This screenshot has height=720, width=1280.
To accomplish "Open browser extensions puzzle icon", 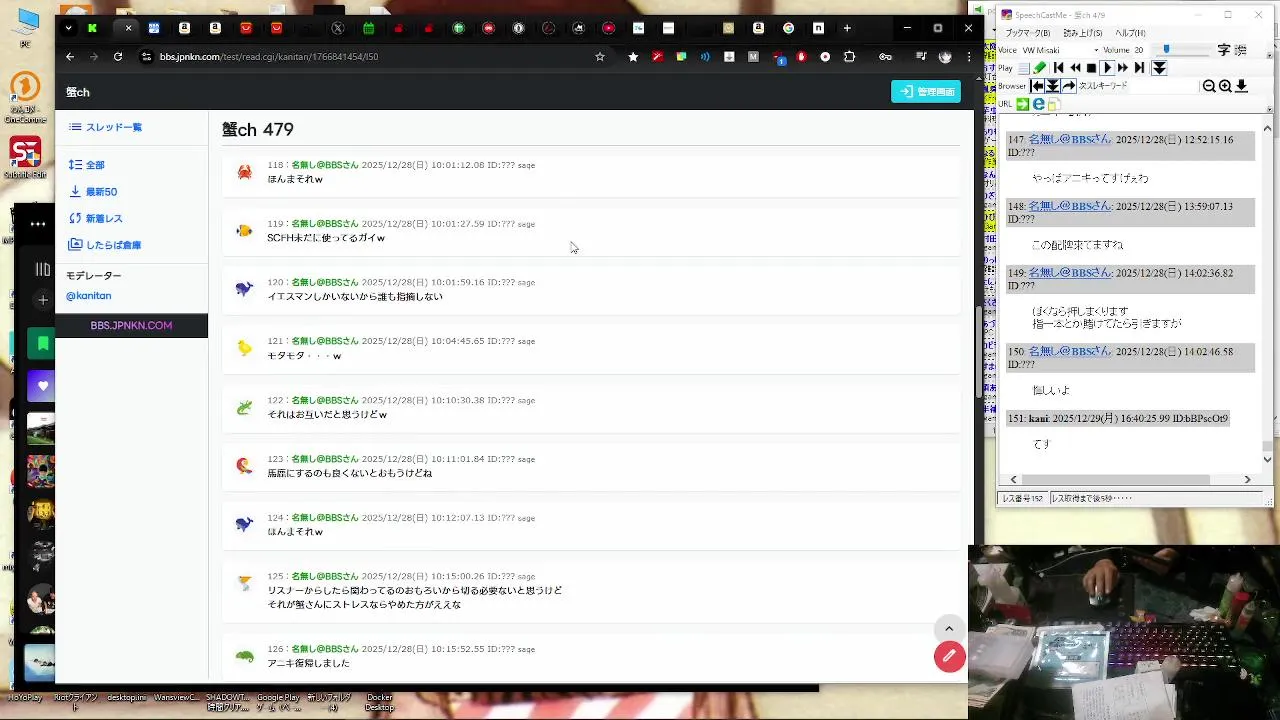I will click(850, 57).
